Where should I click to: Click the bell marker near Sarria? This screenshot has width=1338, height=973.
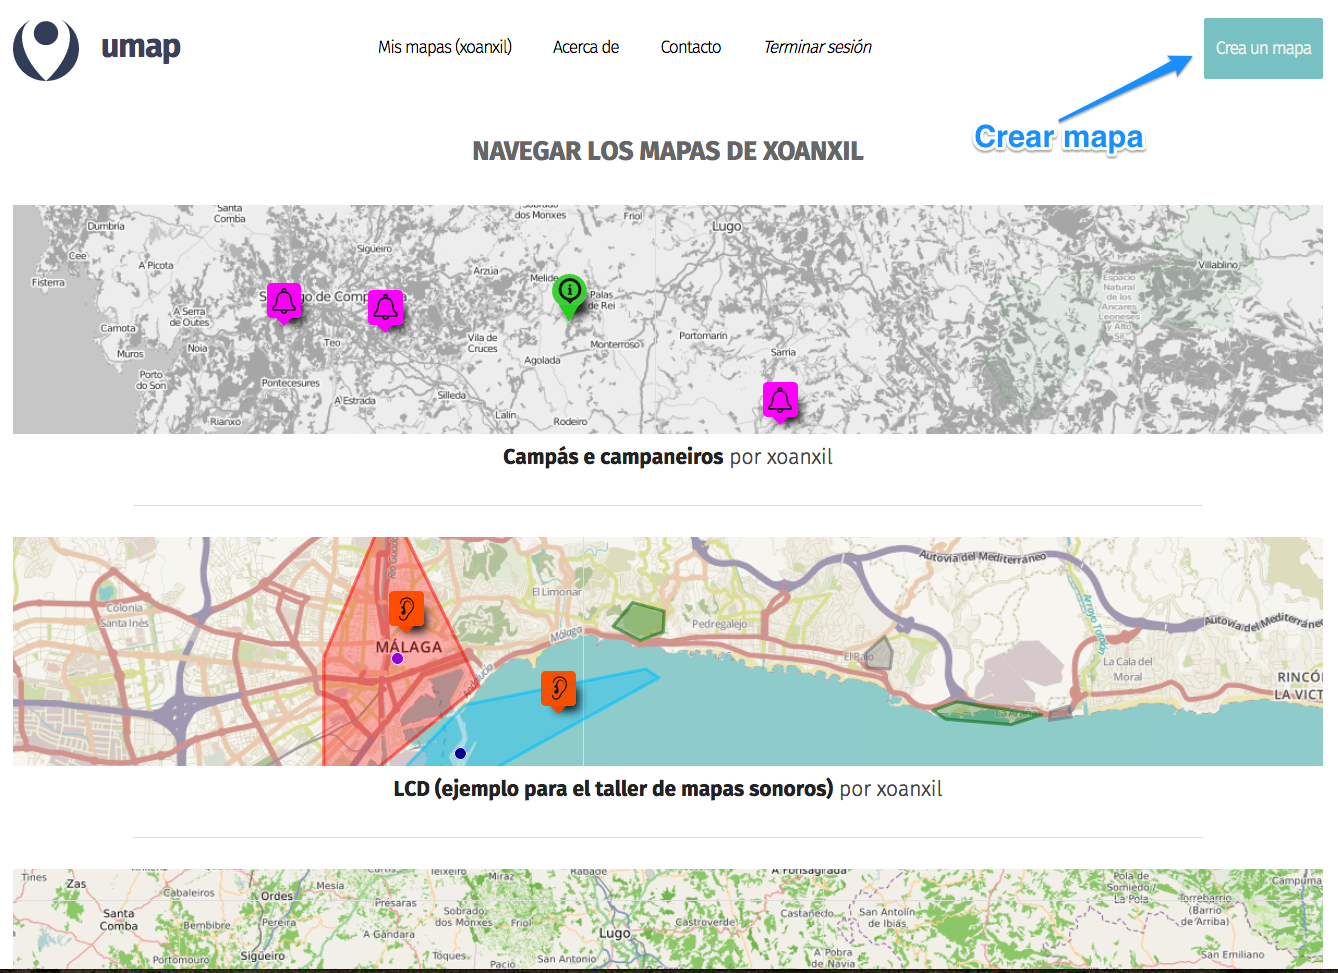780,400
